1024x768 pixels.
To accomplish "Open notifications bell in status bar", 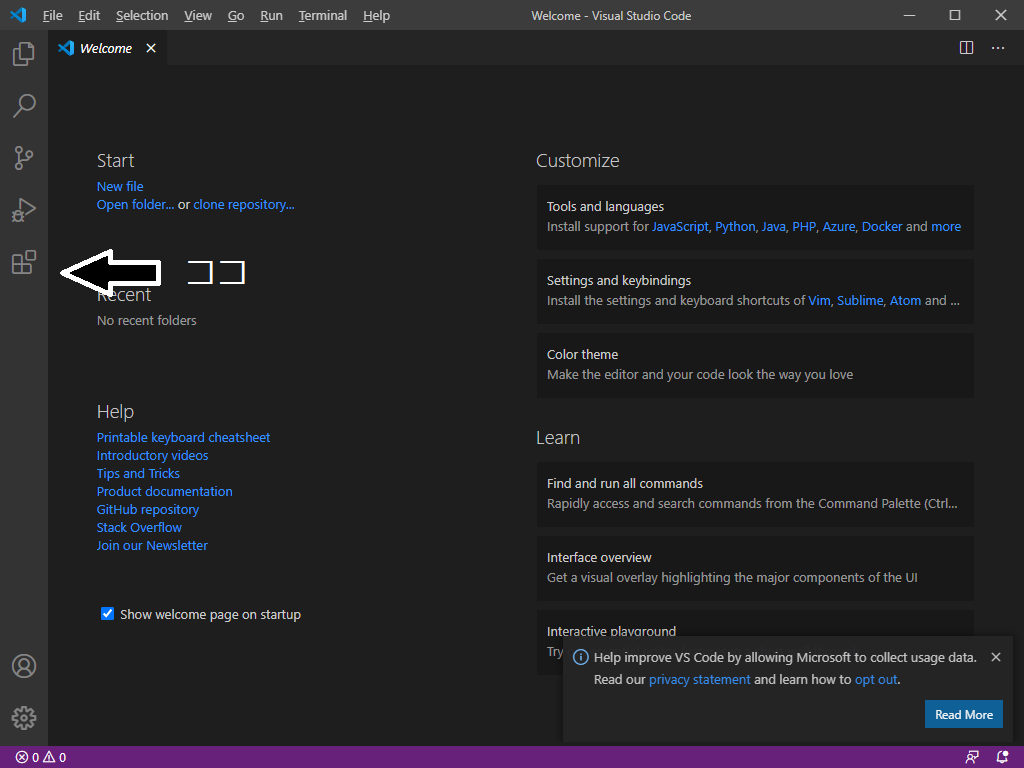I will pos(1002,758).
